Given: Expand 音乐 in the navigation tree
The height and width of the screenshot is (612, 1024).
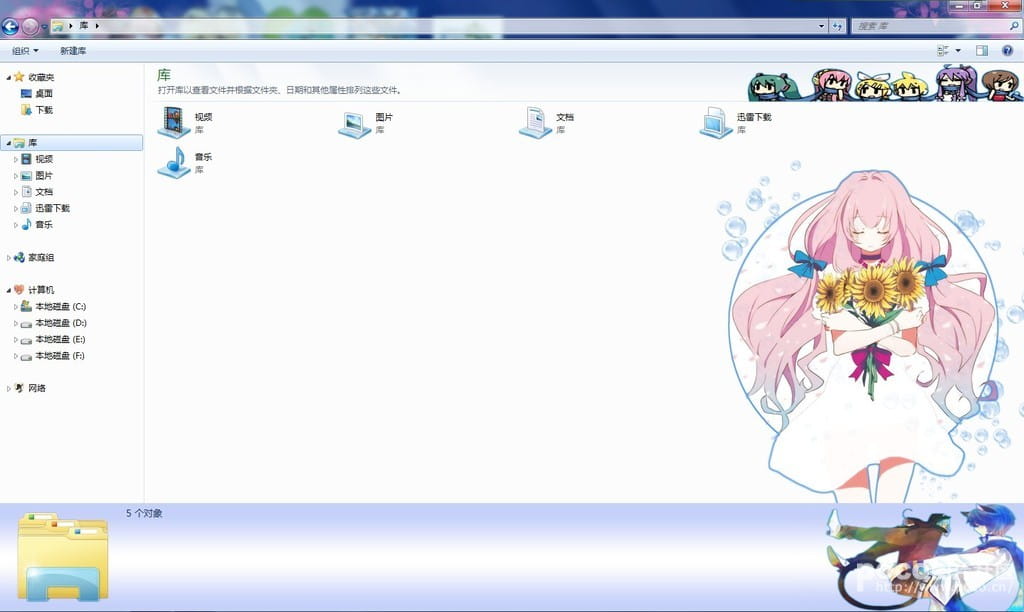Looking at the screenshot, I should [x=16, y=225].
